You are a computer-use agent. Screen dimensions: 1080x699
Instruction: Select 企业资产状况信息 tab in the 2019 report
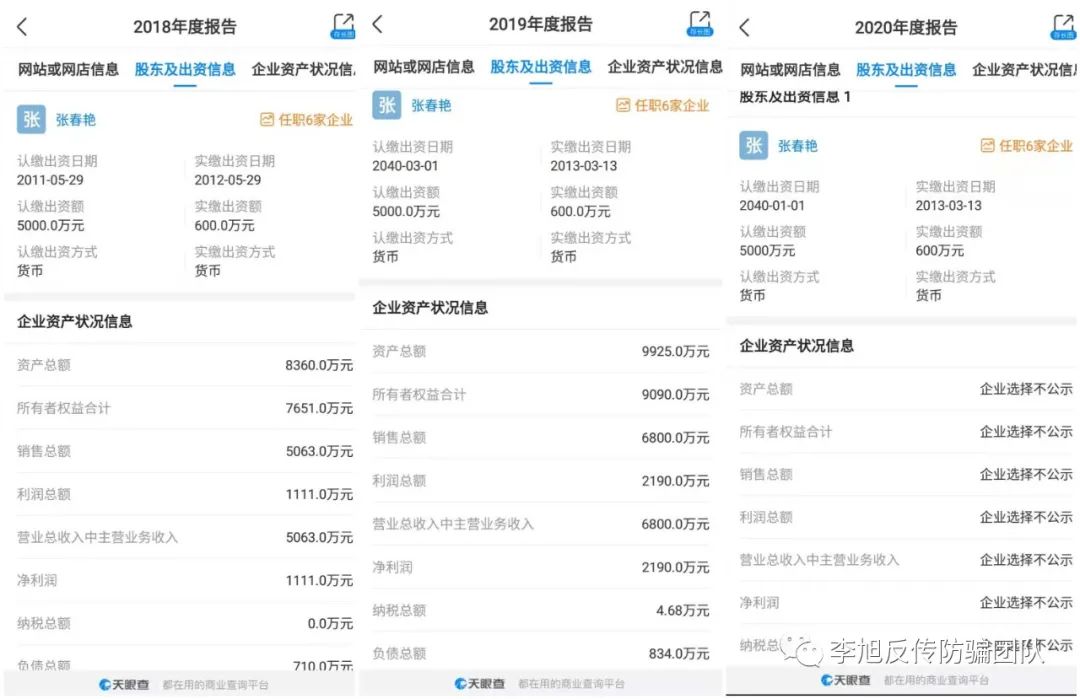click(x=665, y=67)
